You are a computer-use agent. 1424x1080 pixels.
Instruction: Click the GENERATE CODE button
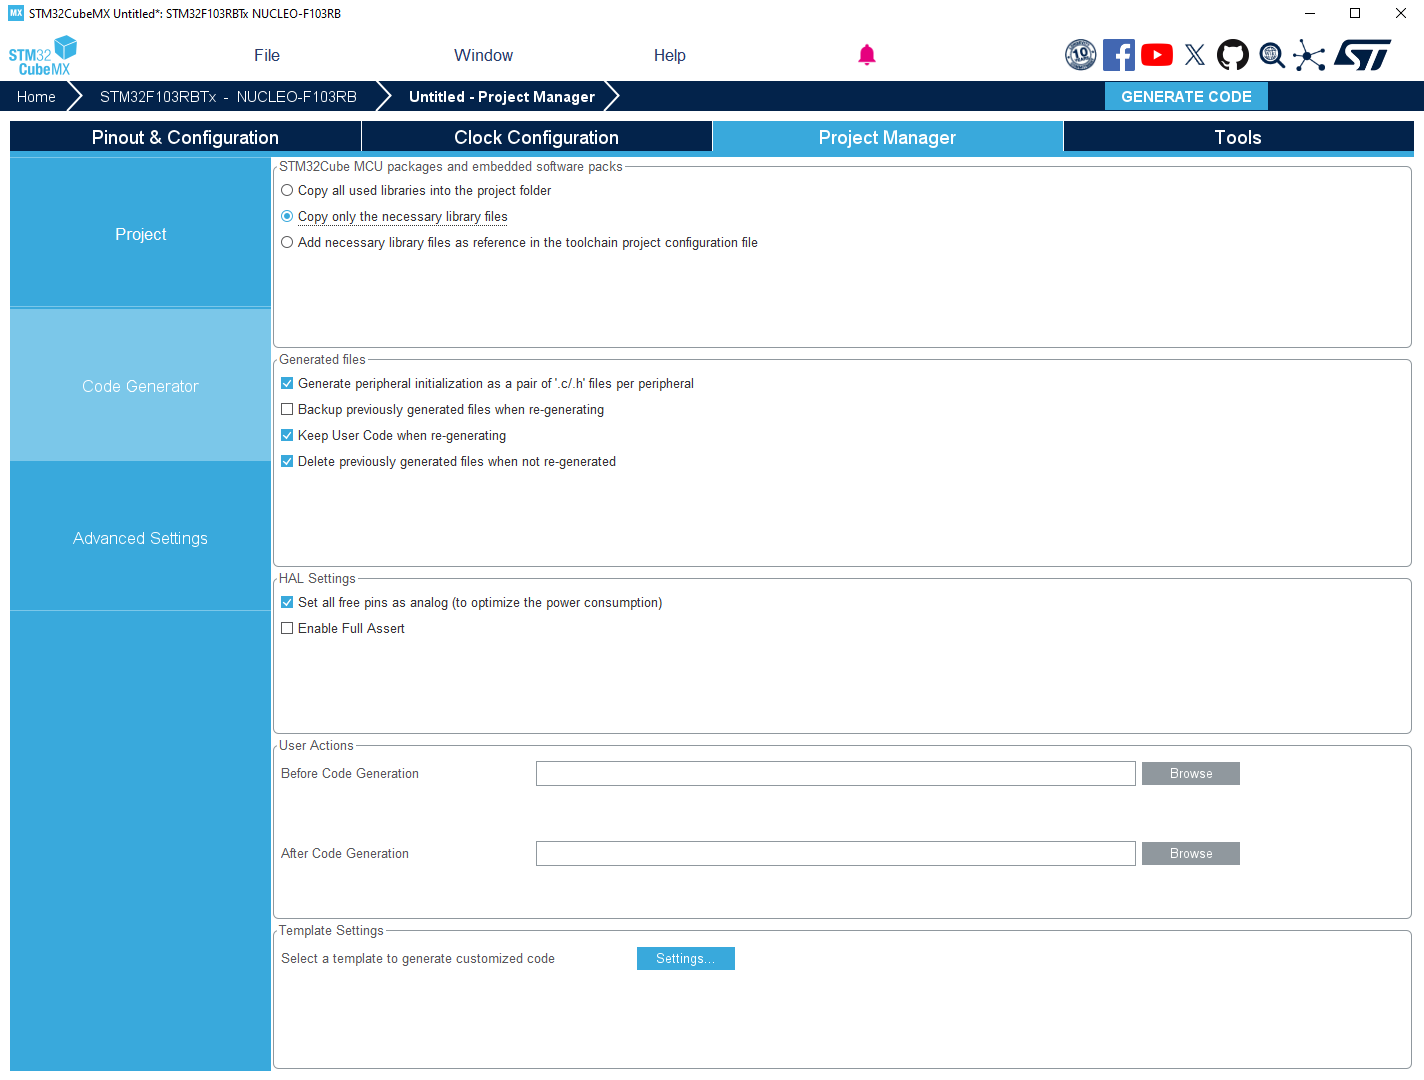point(1186,96)
